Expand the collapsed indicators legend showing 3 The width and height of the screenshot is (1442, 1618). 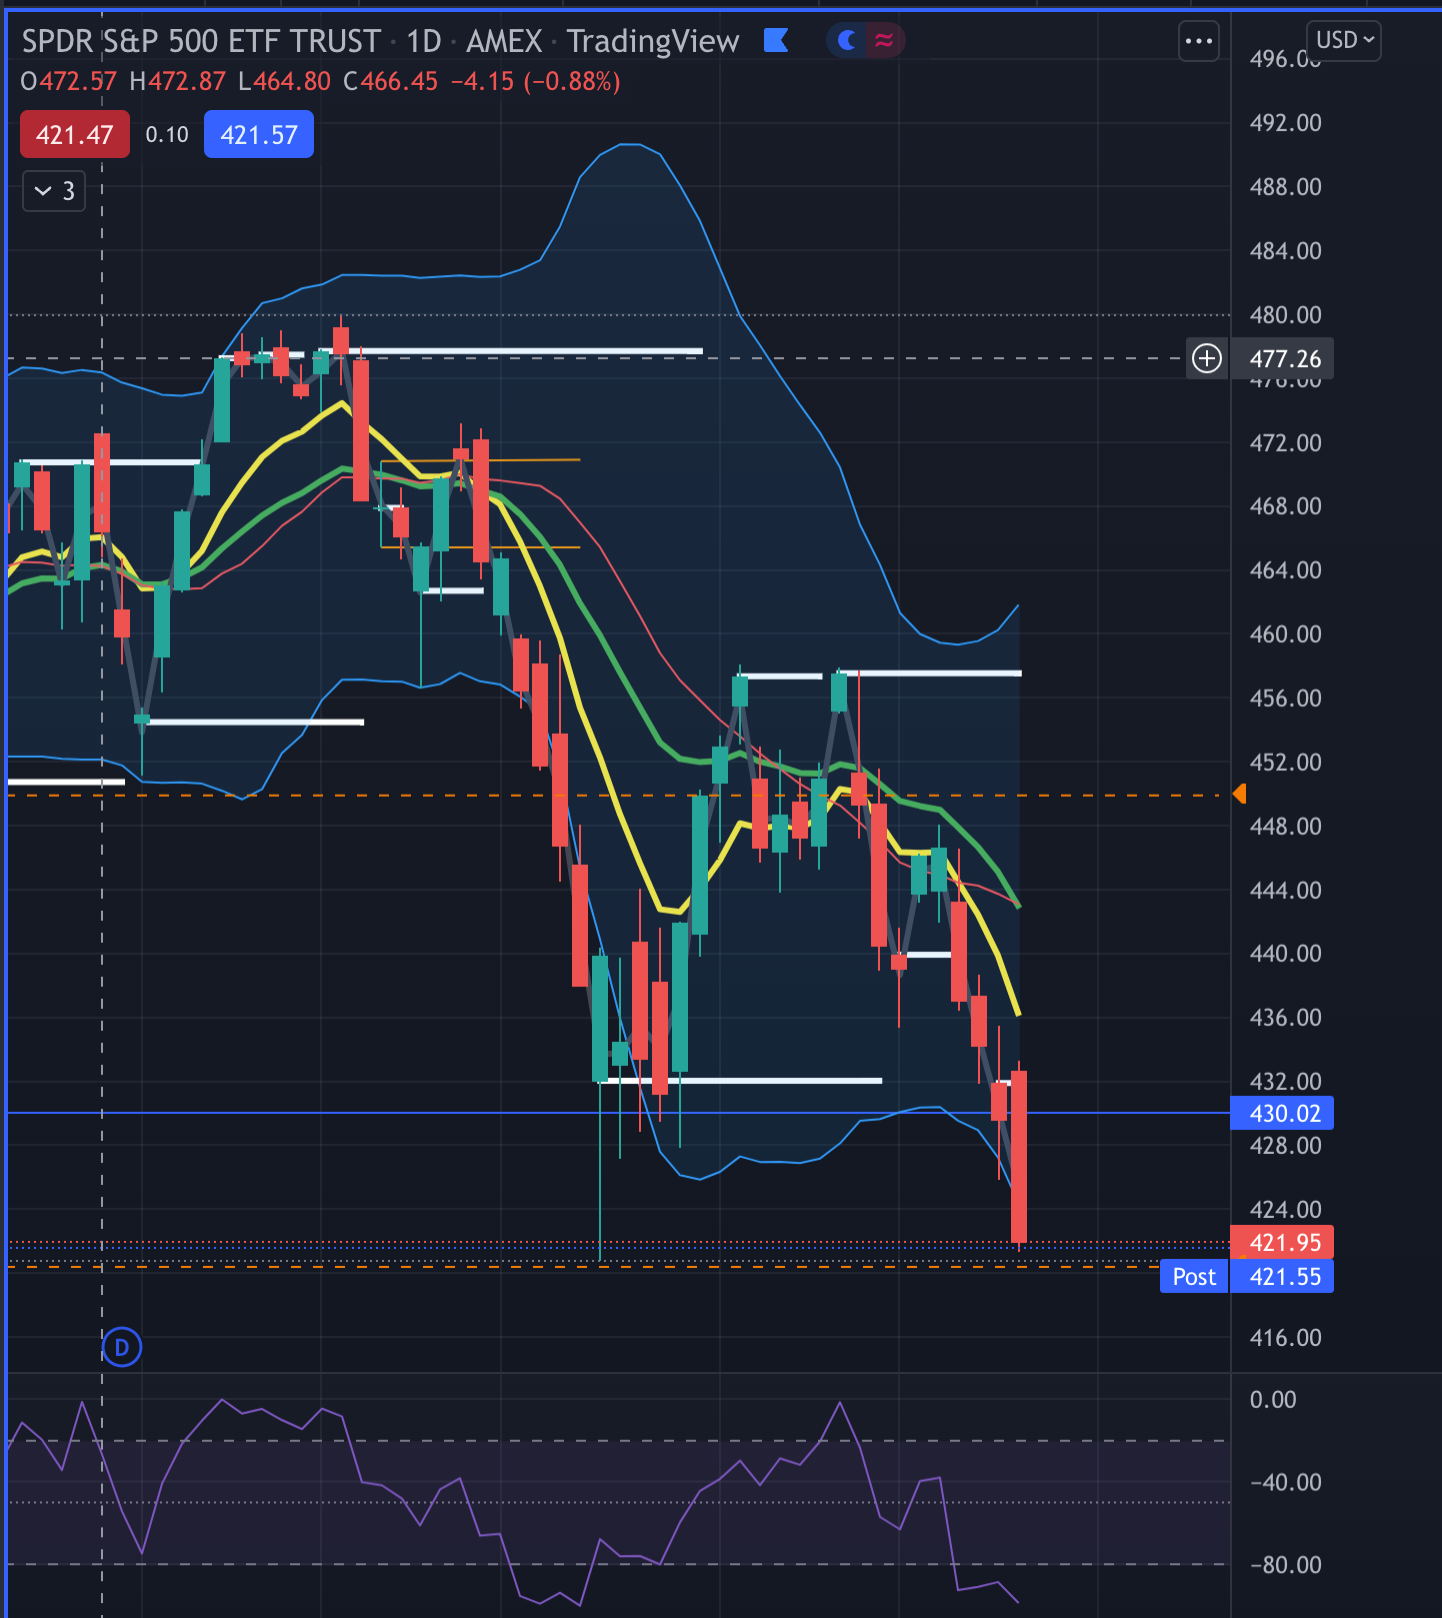[x=54, y=191]
